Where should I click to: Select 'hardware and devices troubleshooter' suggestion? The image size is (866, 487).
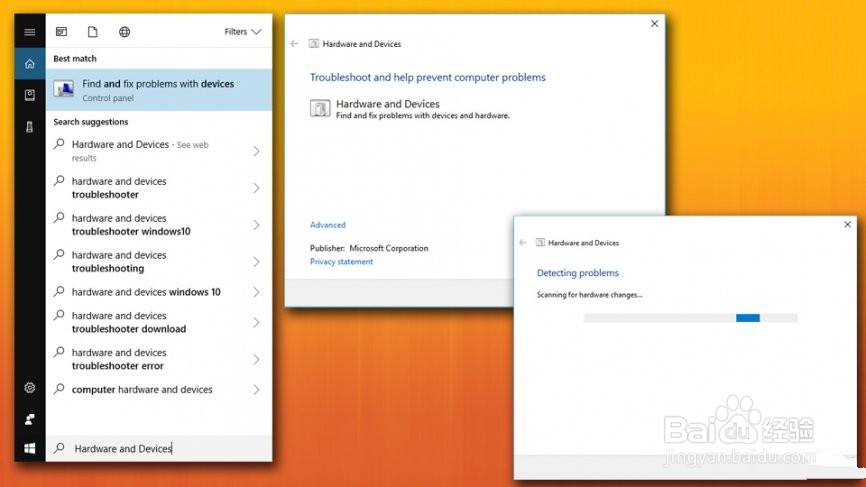click(x=159, y=188)
